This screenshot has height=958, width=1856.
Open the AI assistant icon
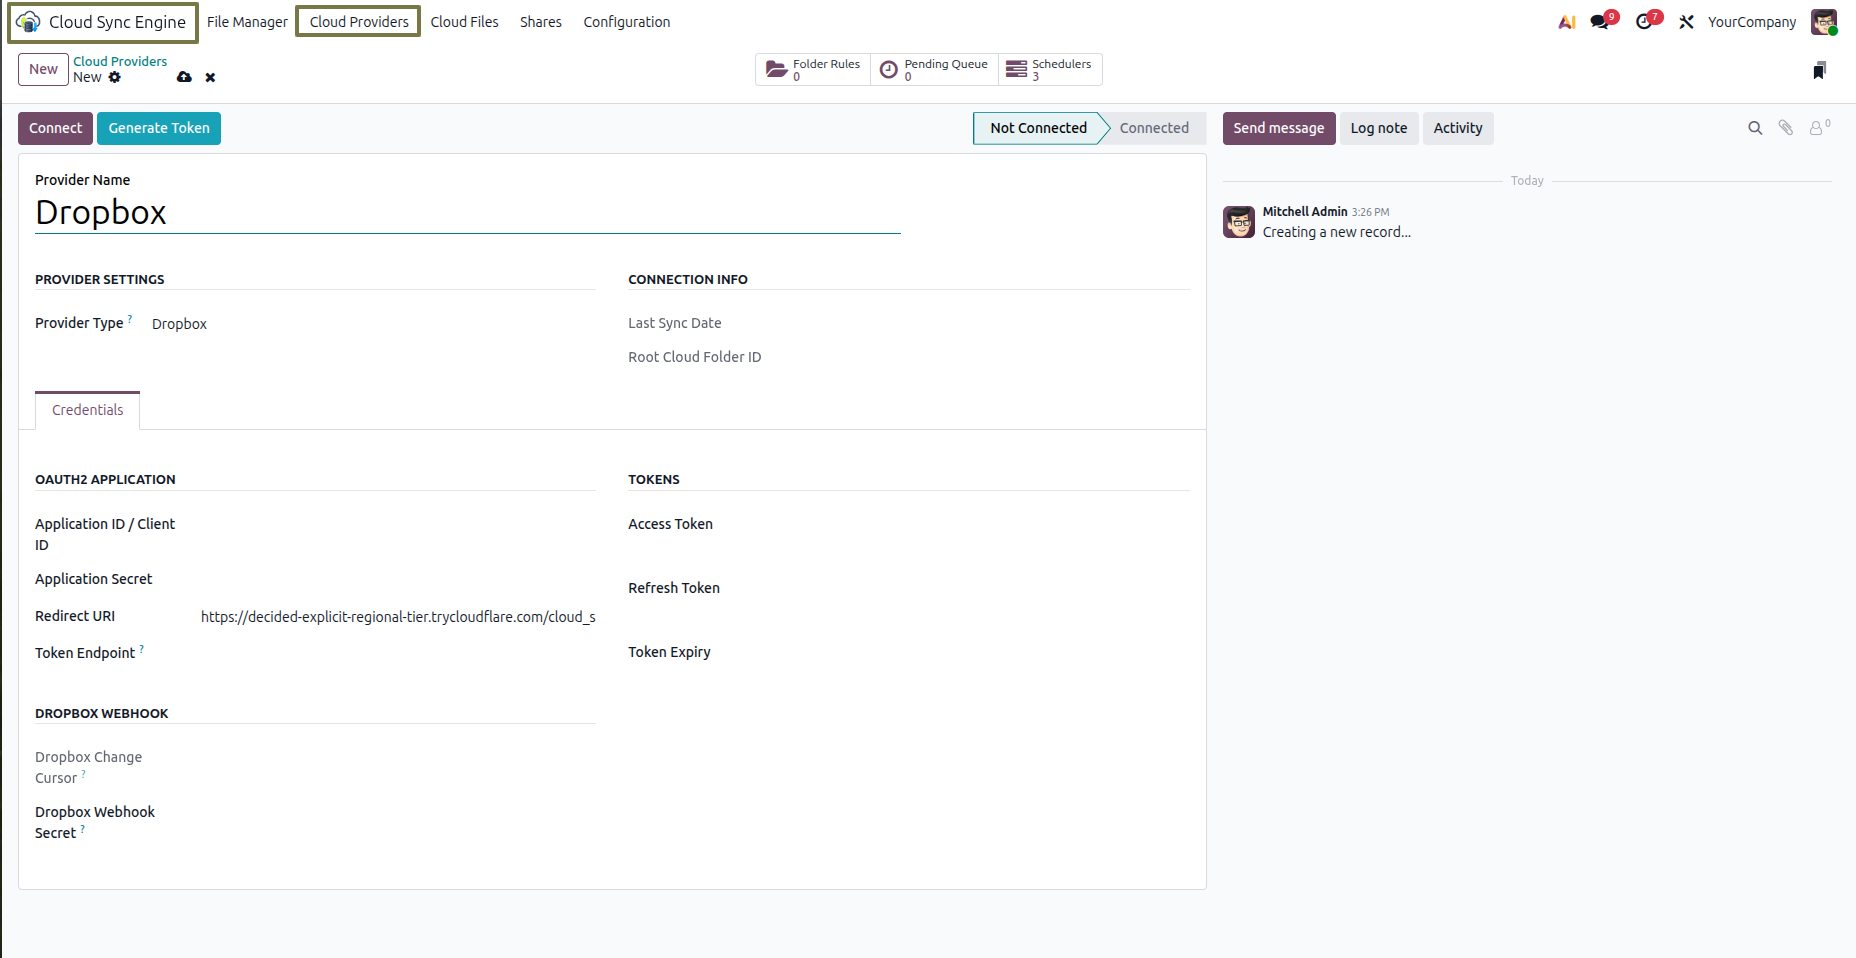(1567, 22)
